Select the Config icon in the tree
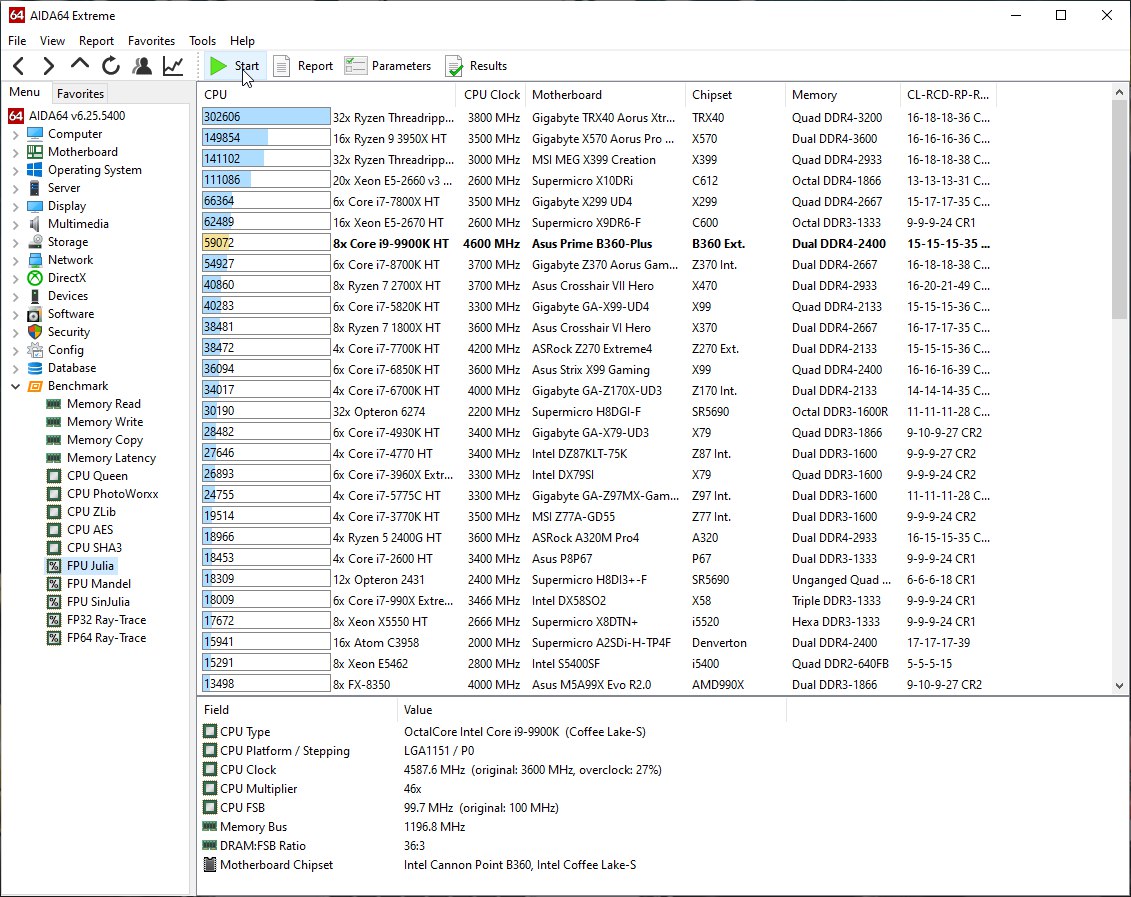 [x=35, y=350]
